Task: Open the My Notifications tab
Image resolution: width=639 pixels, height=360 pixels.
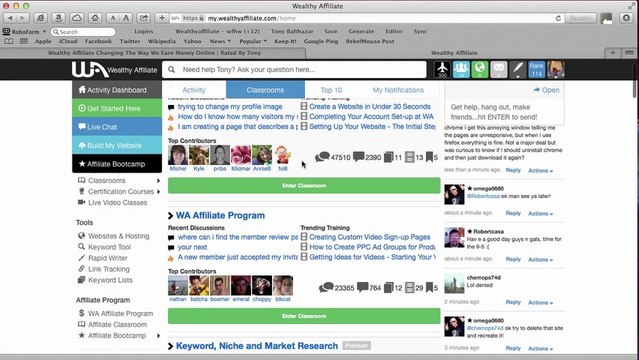Action: pyautogui.click(x=398, y=90)
